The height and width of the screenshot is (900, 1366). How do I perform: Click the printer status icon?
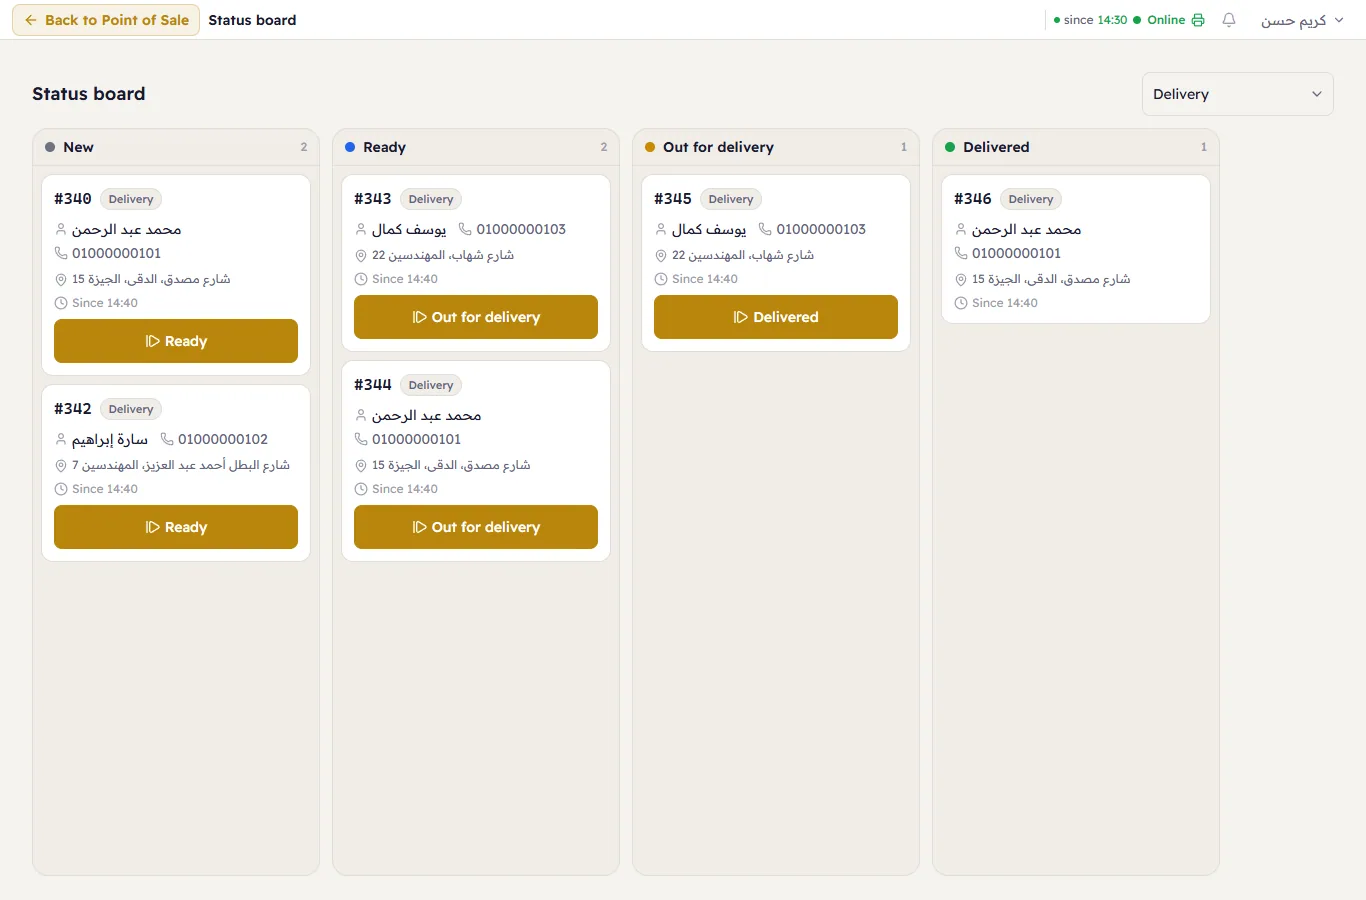coord(1198,20)
